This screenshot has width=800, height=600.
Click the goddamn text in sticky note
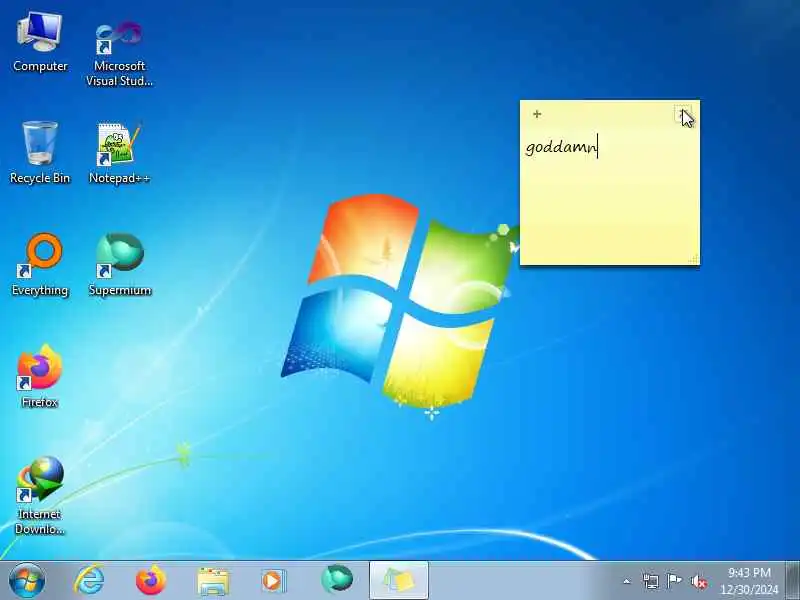tap(560, 148)
